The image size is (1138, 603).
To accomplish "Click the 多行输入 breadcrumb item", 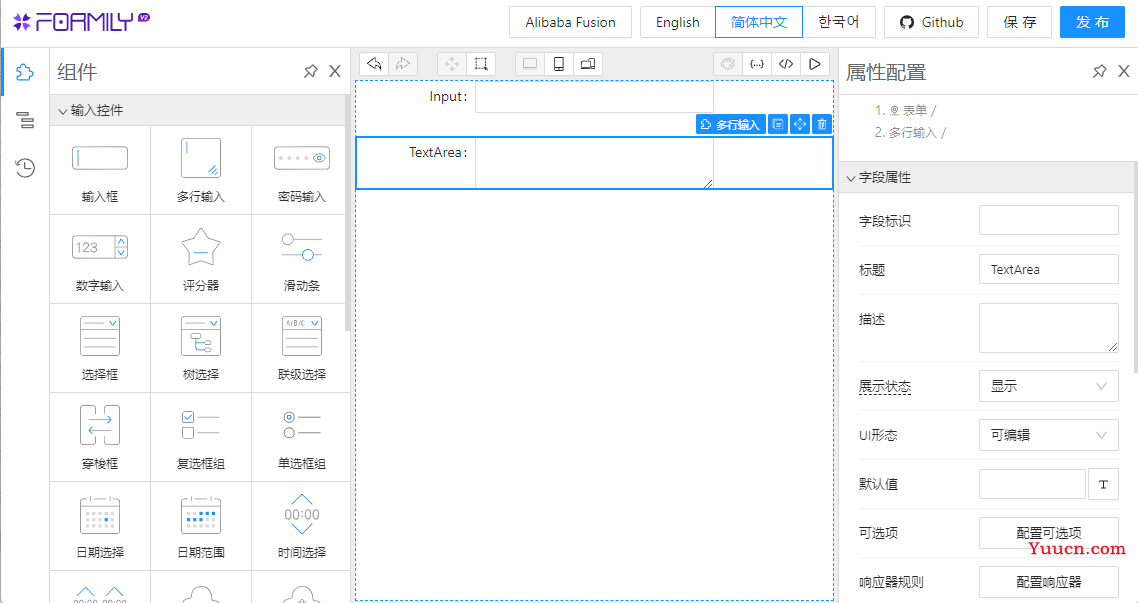I will click(914, 133).
